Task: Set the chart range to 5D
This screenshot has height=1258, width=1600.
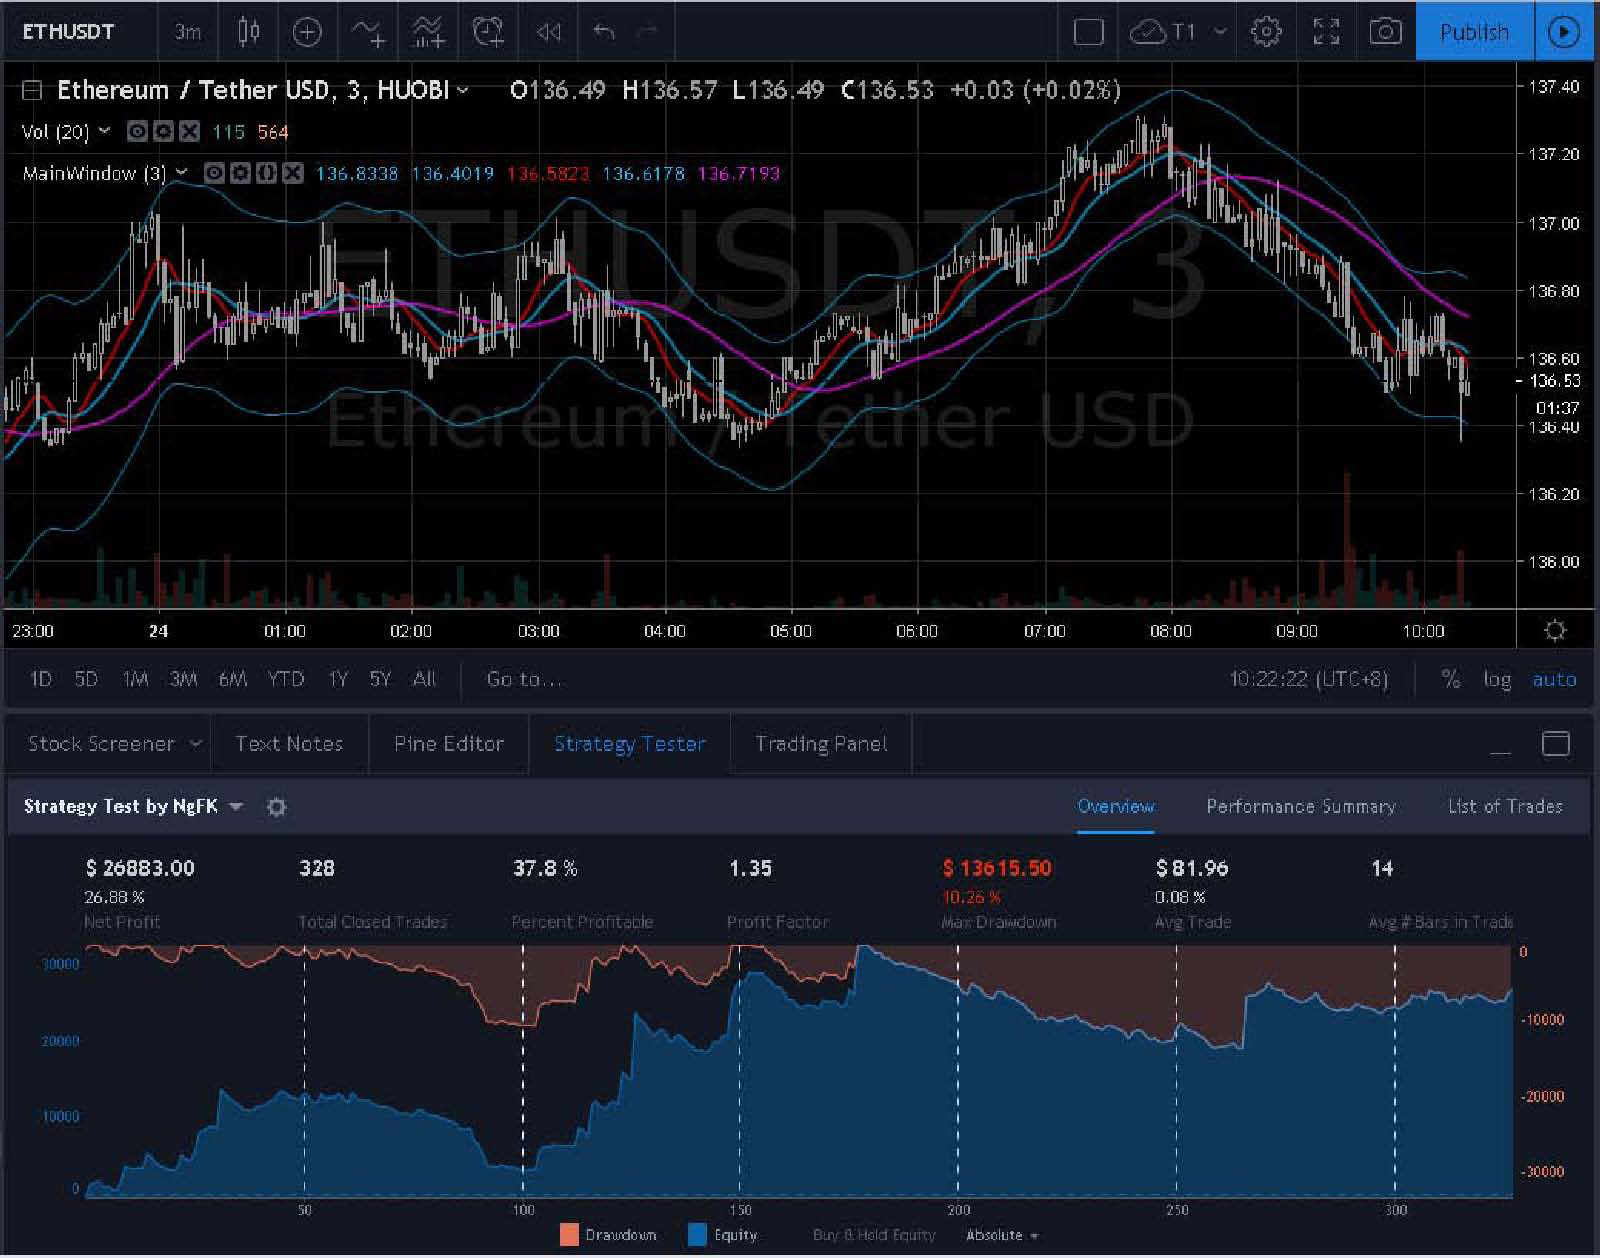Action: coord(86,679)
